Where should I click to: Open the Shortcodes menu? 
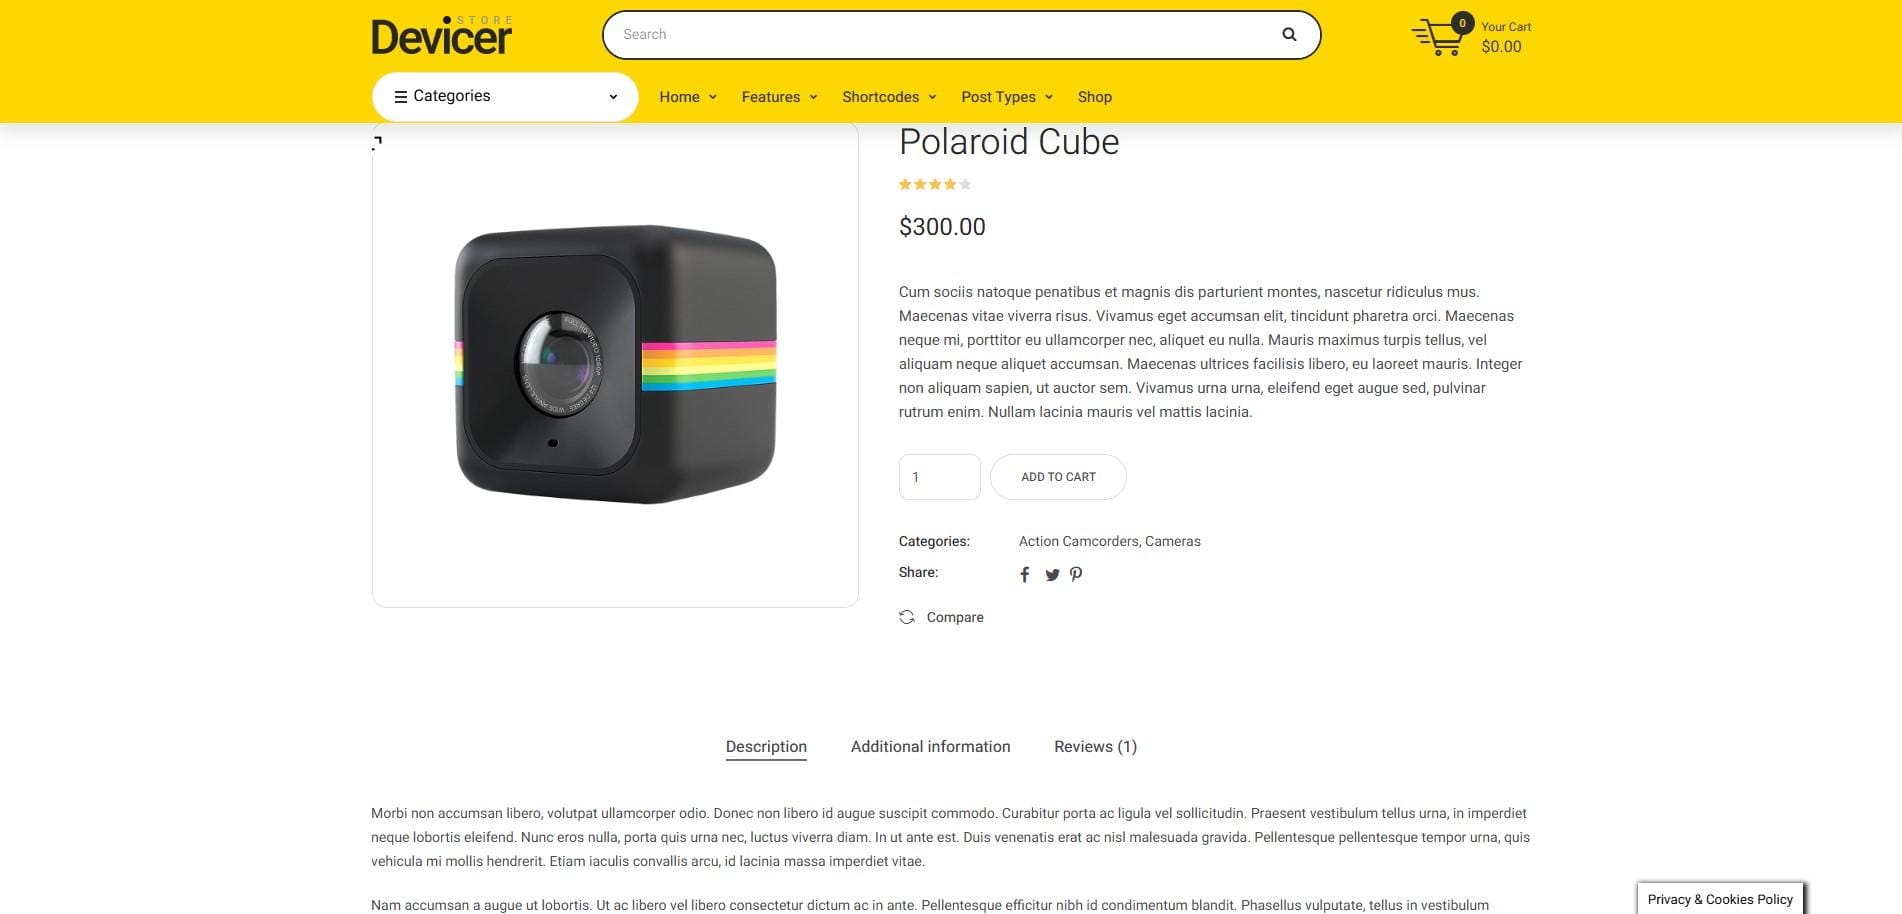tap(889, 97)
